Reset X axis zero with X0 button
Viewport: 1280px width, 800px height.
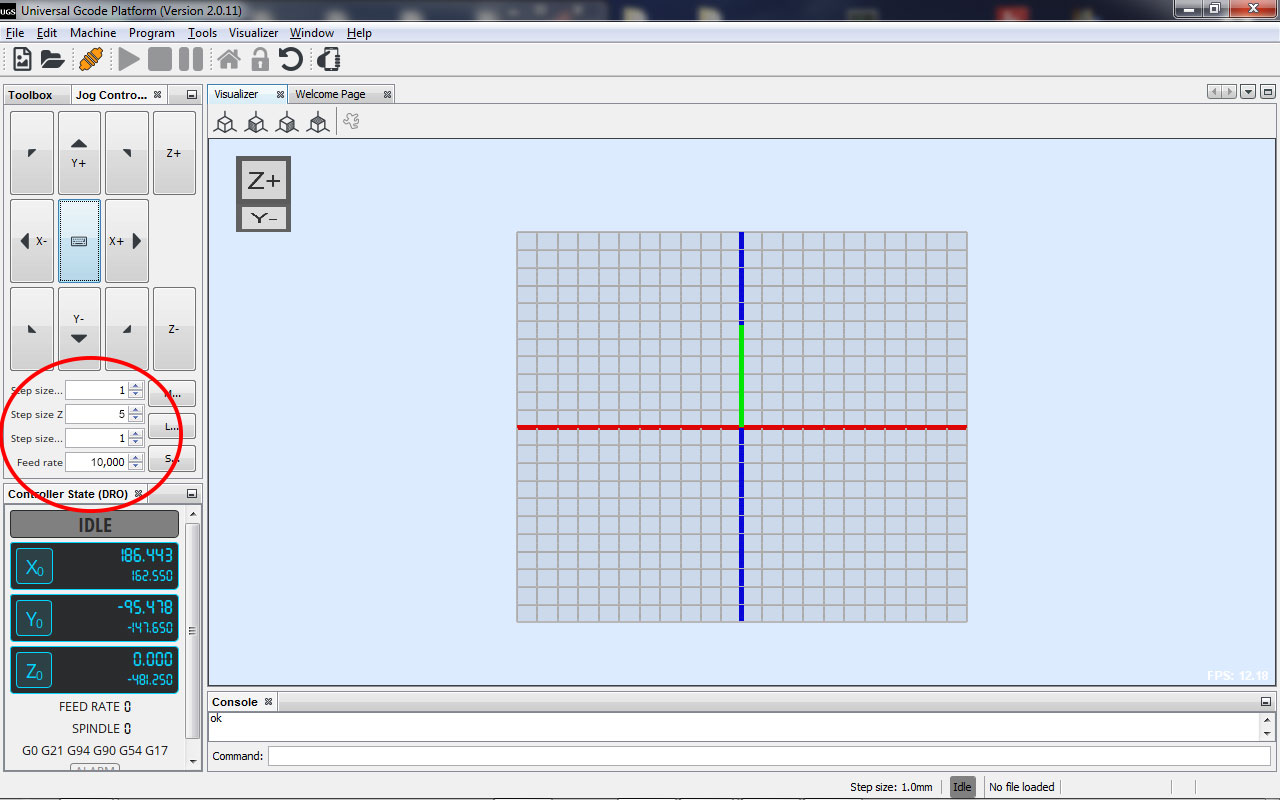34,567
